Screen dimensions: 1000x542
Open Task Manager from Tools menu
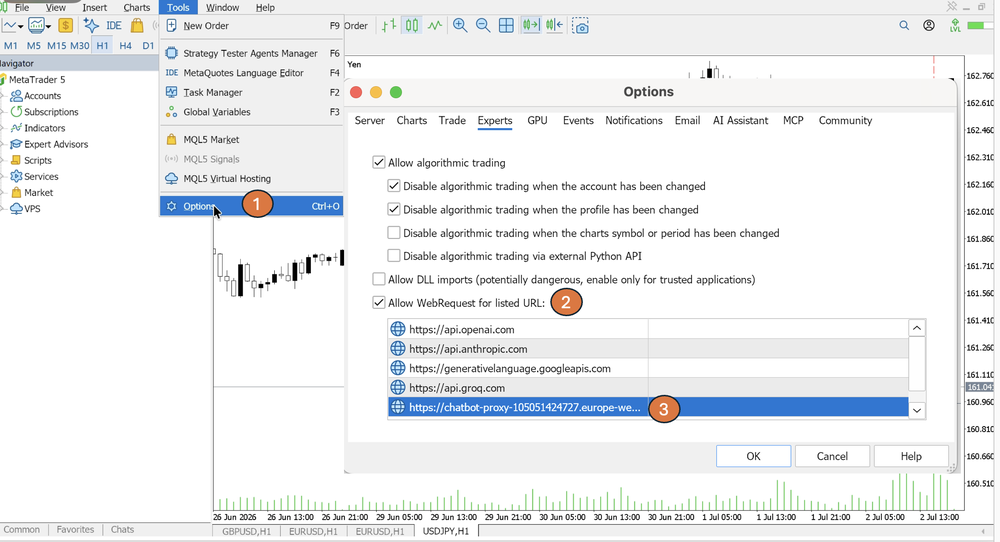tap(251, 92)
